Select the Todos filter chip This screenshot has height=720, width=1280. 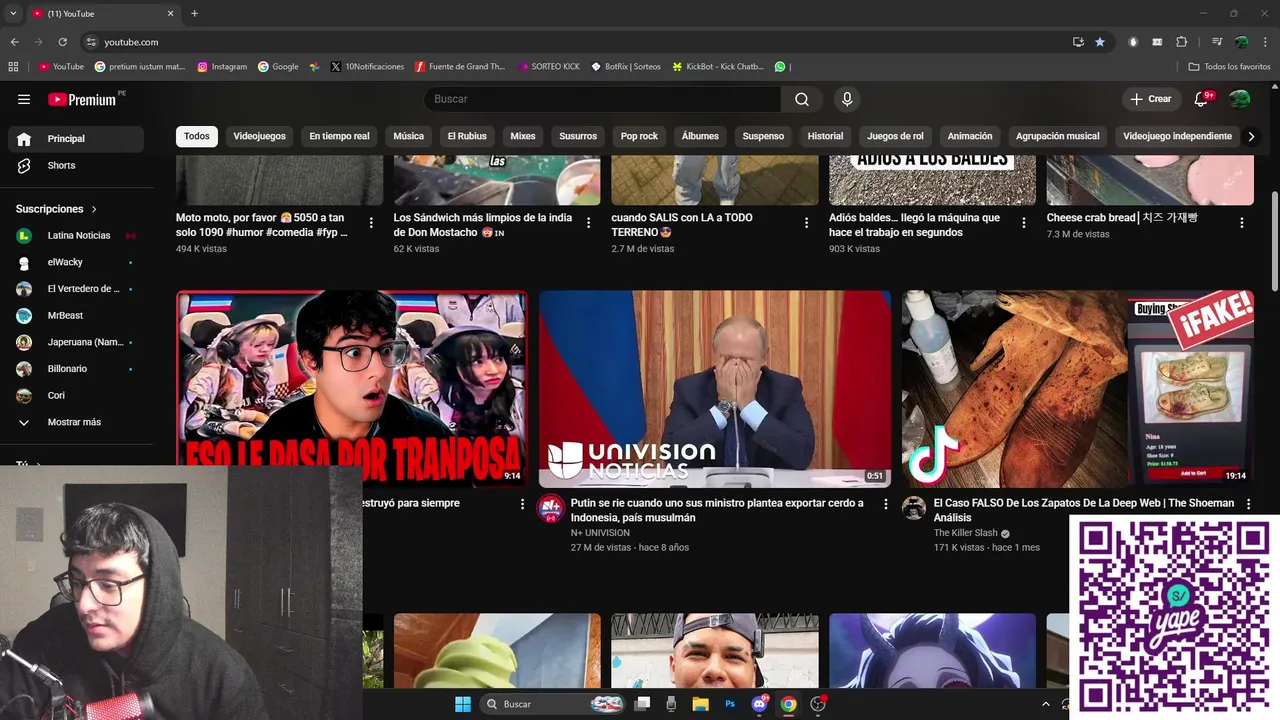point(197,136)
